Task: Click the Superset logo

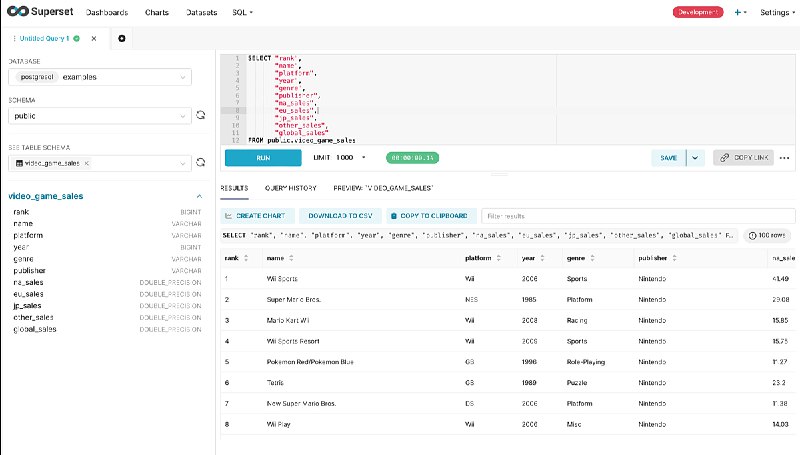Action: point(40,11)
